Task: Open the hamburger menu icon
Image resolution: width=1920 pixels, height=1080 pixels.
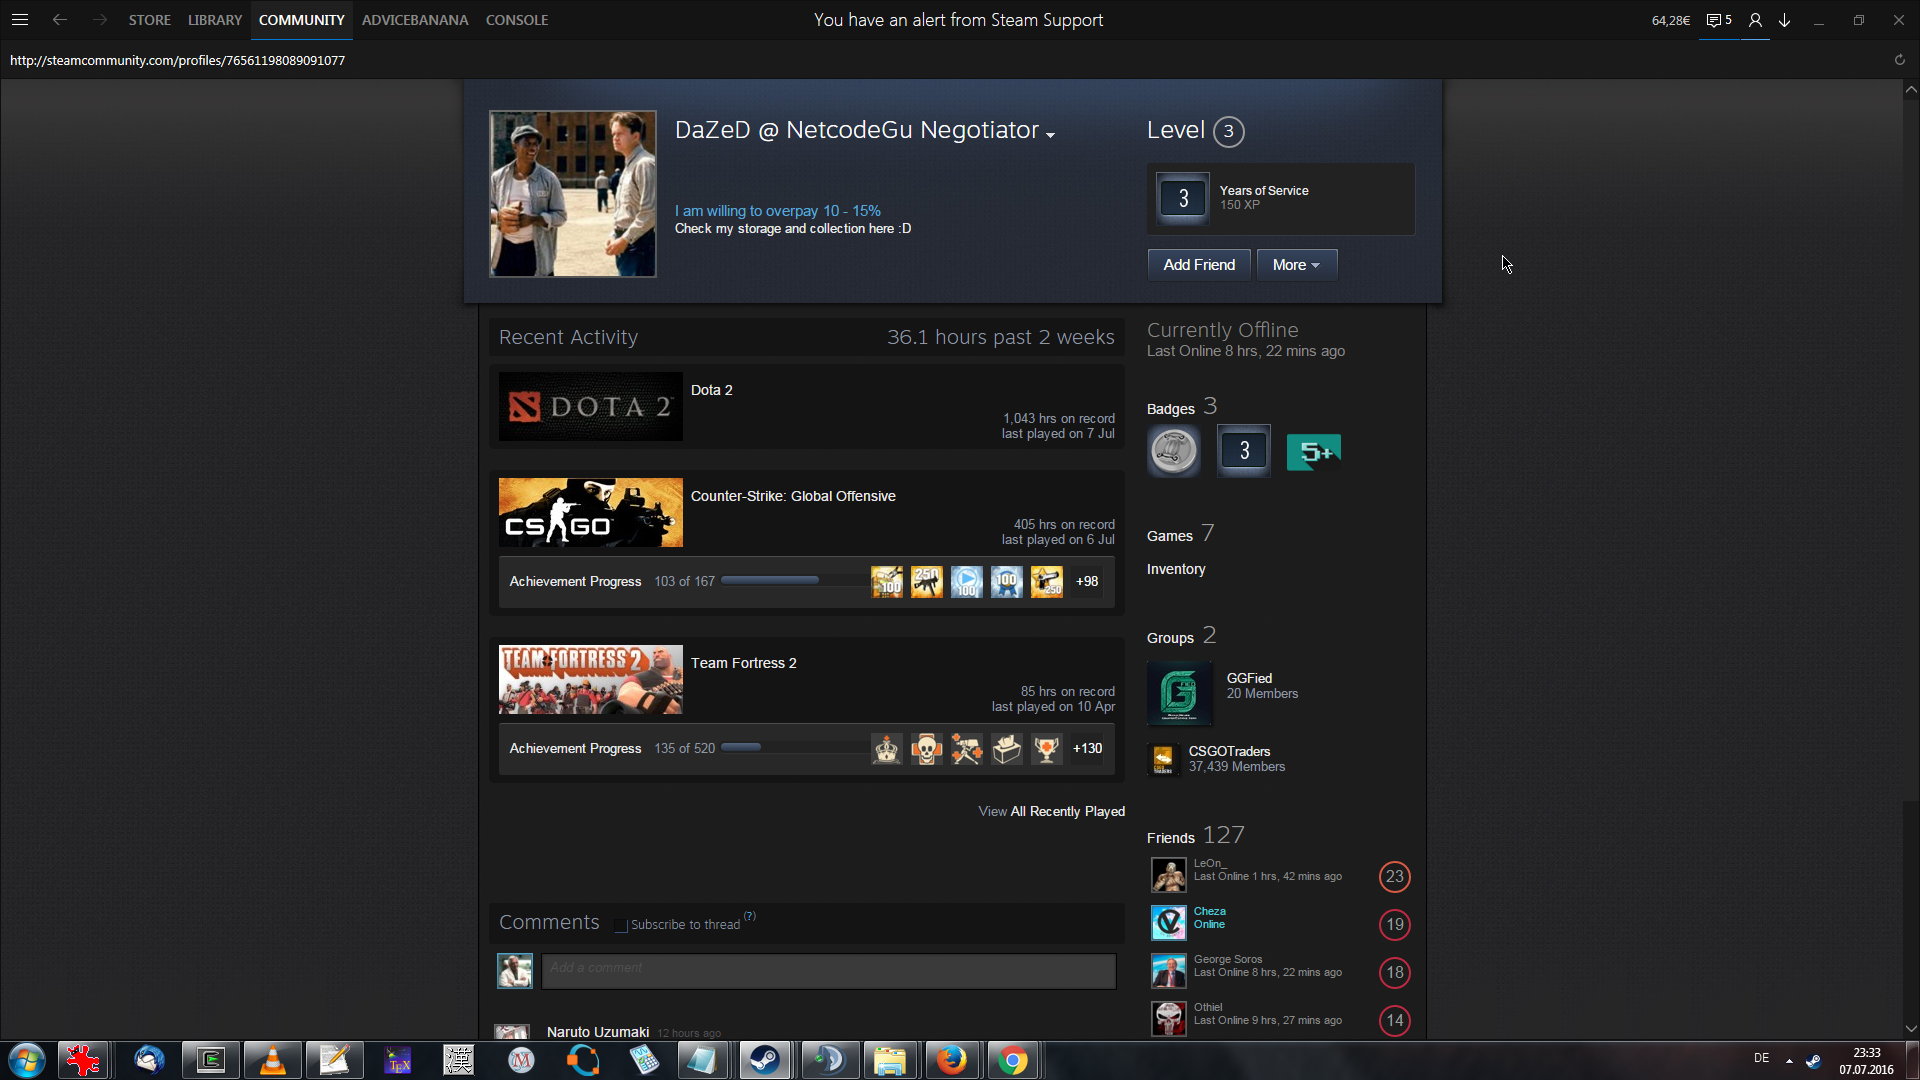Action: pos(19,20)
